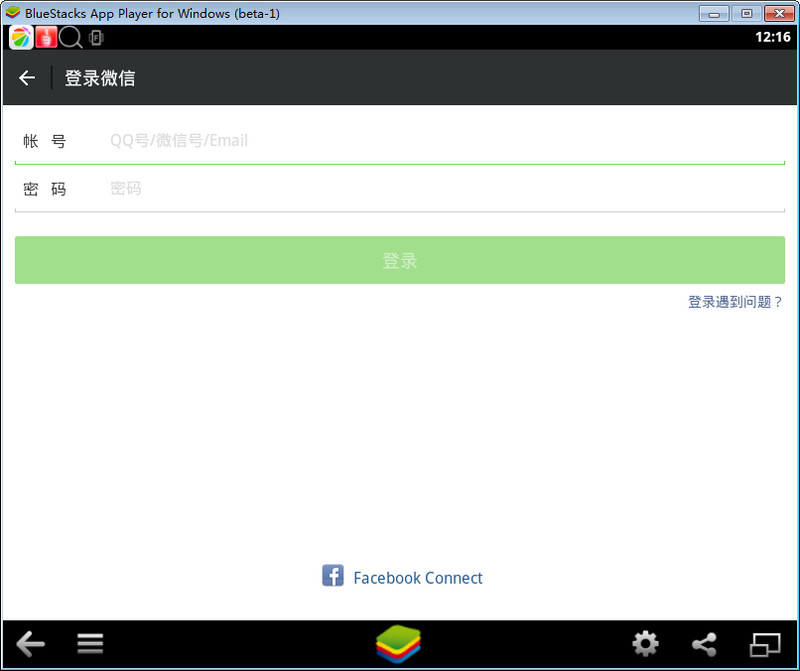Click the Facebook logo icon
Screen dimensions: 800x671
click(333, 576)
